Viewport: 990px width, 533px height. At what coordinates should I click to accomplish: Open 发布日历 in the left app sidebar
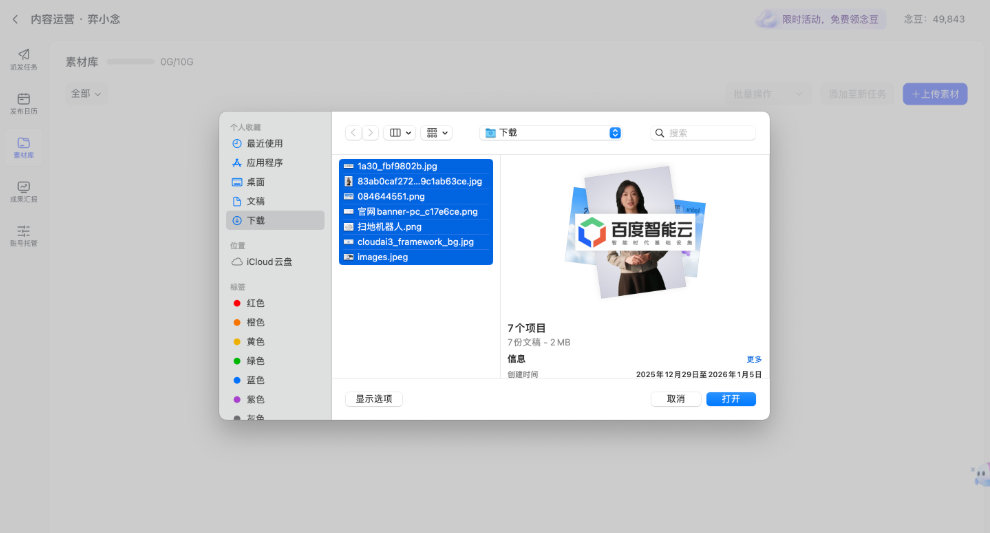click(24, 104)
